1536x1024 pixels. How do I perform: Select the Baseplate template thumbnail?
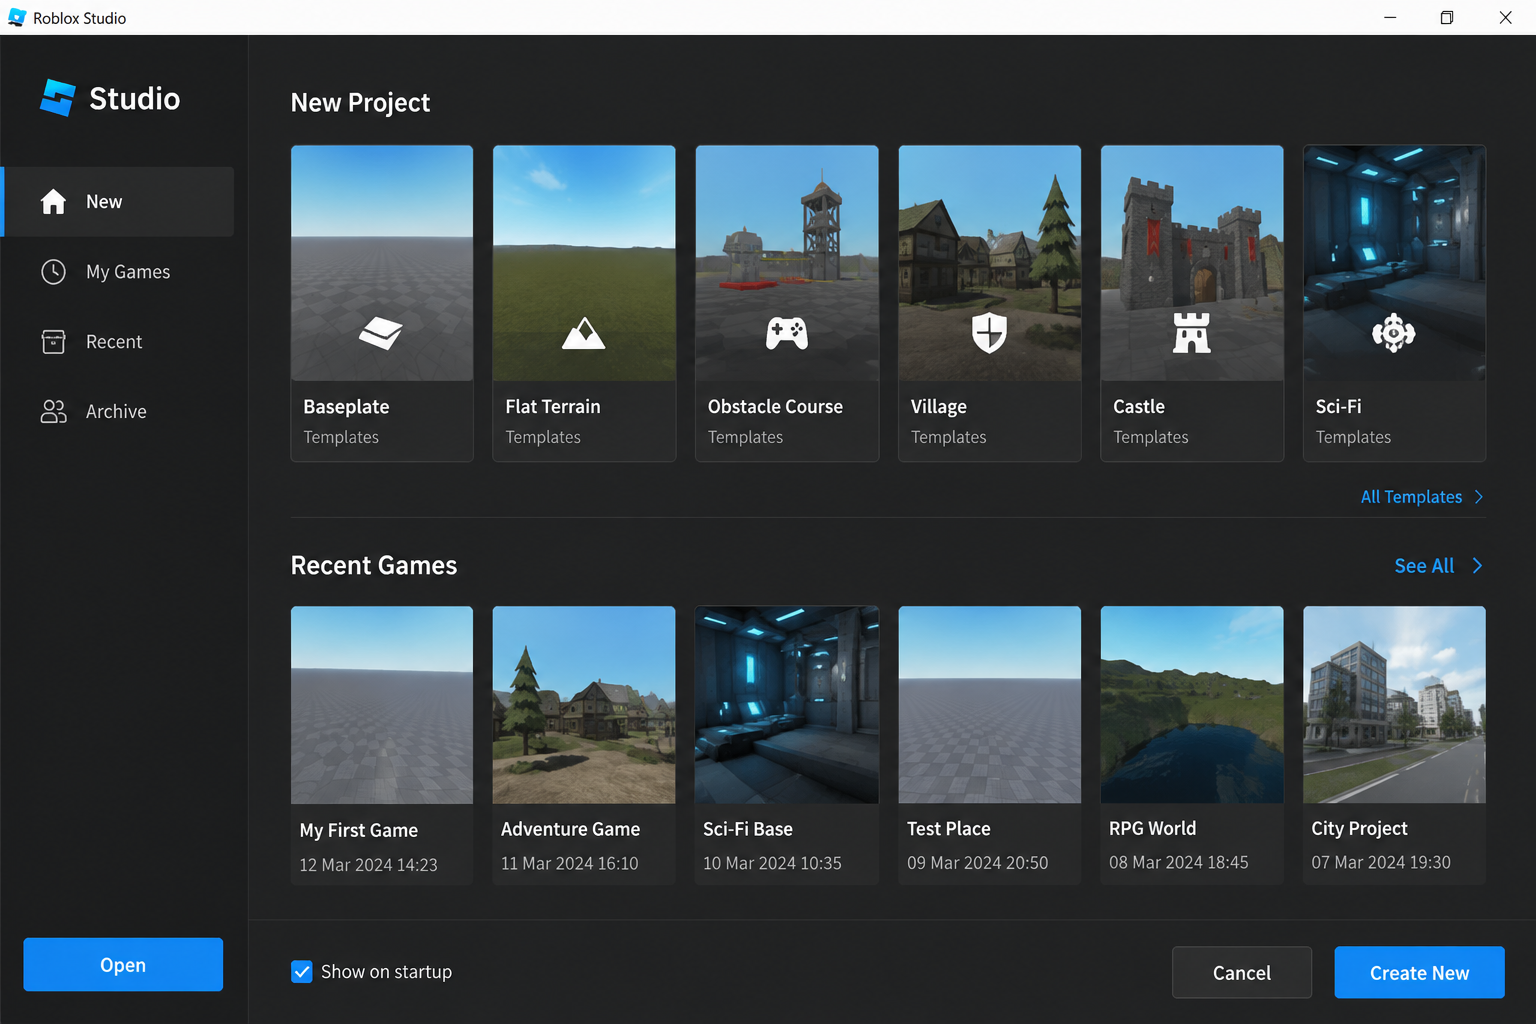coord(382,263)
